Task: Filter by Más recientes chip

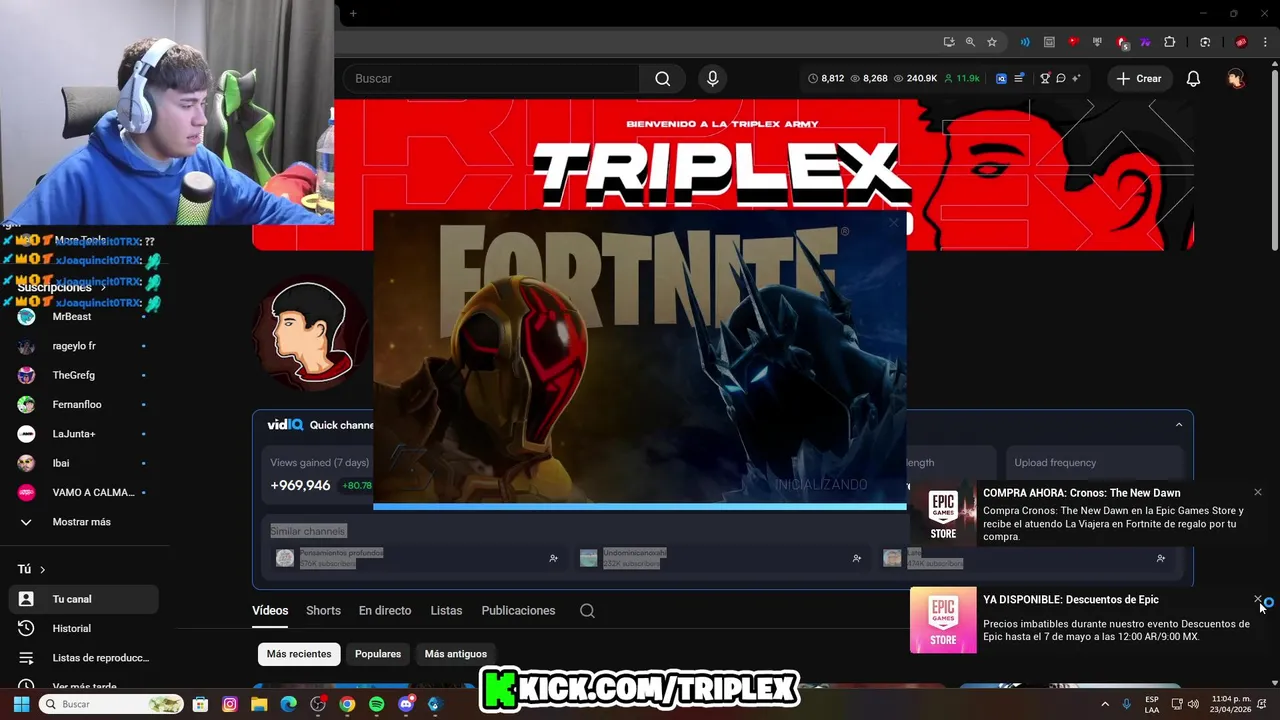Action: click(299, 654)
